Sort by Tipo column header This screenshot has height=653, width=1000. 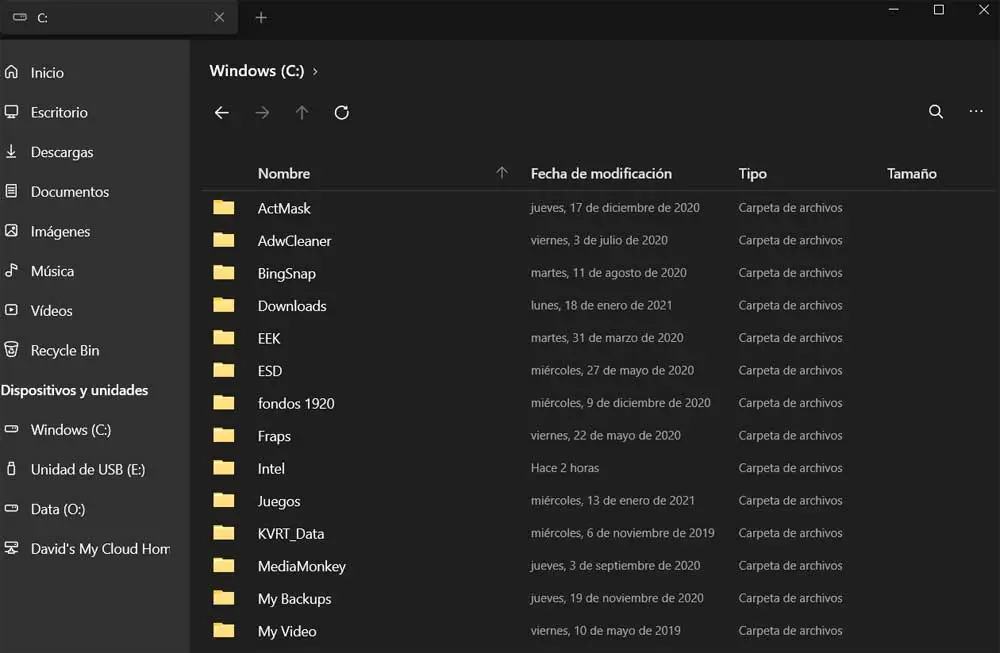(753, 173)
